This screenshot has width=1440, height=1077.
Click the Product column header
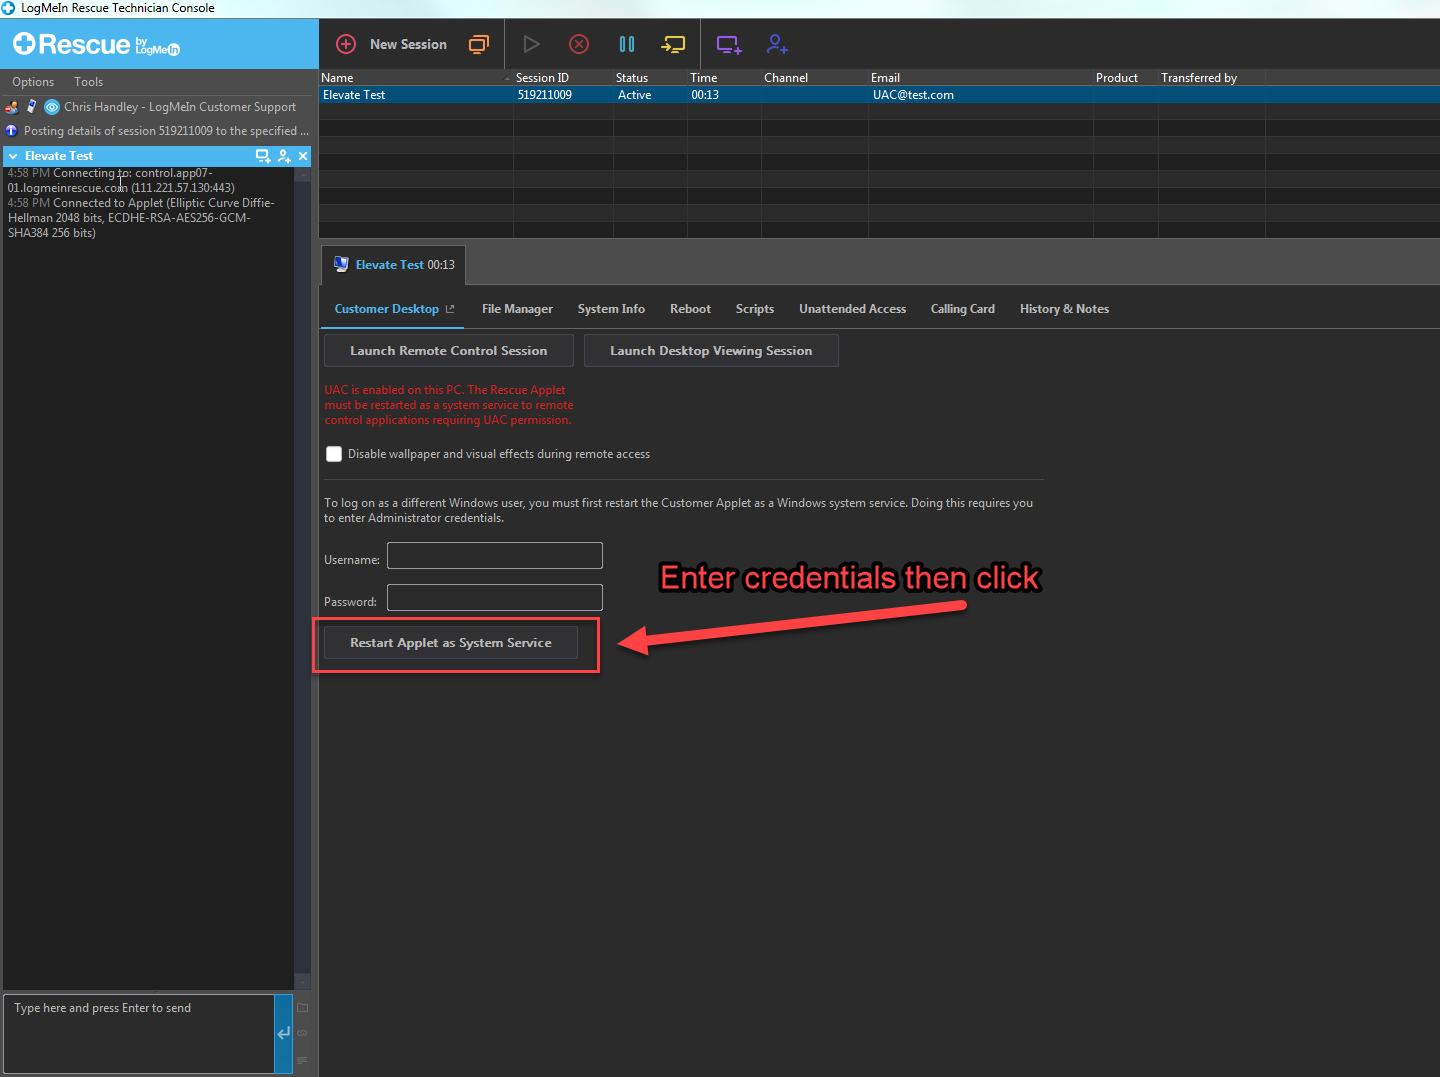(x=1126, y=78)
